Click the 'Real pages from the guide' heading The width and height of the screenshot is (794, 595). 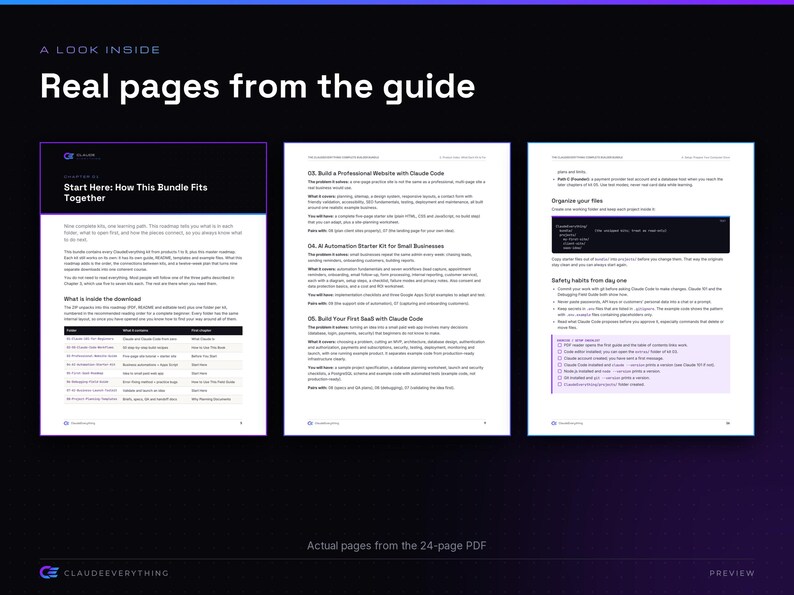[x=257, y=87]
